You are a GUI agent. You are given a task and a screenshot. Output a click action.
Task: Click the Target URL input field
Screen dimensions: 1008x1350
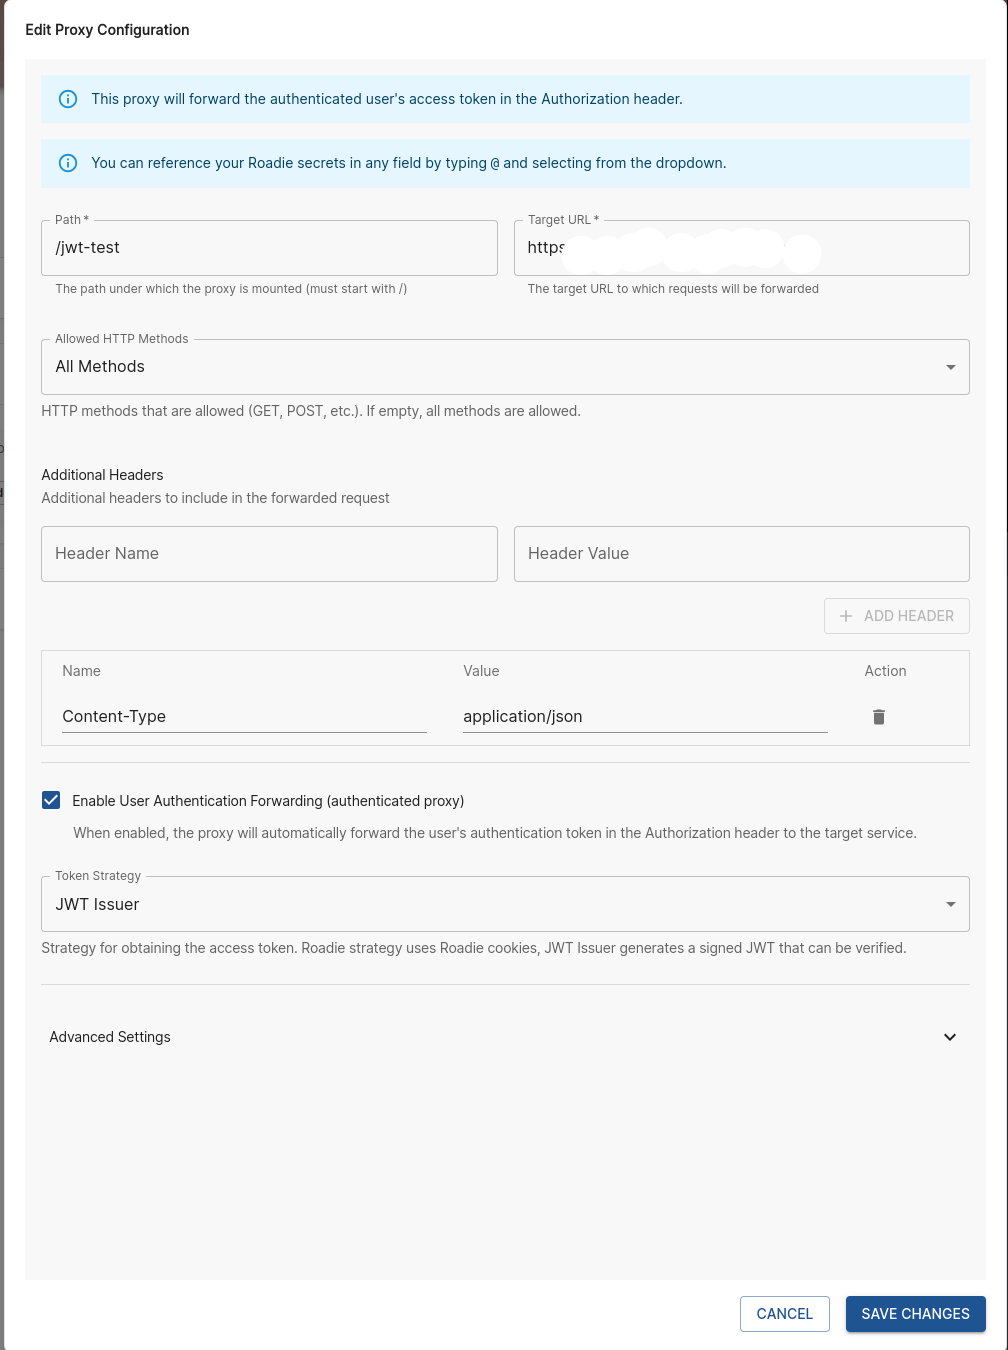(x=741, y=248)
